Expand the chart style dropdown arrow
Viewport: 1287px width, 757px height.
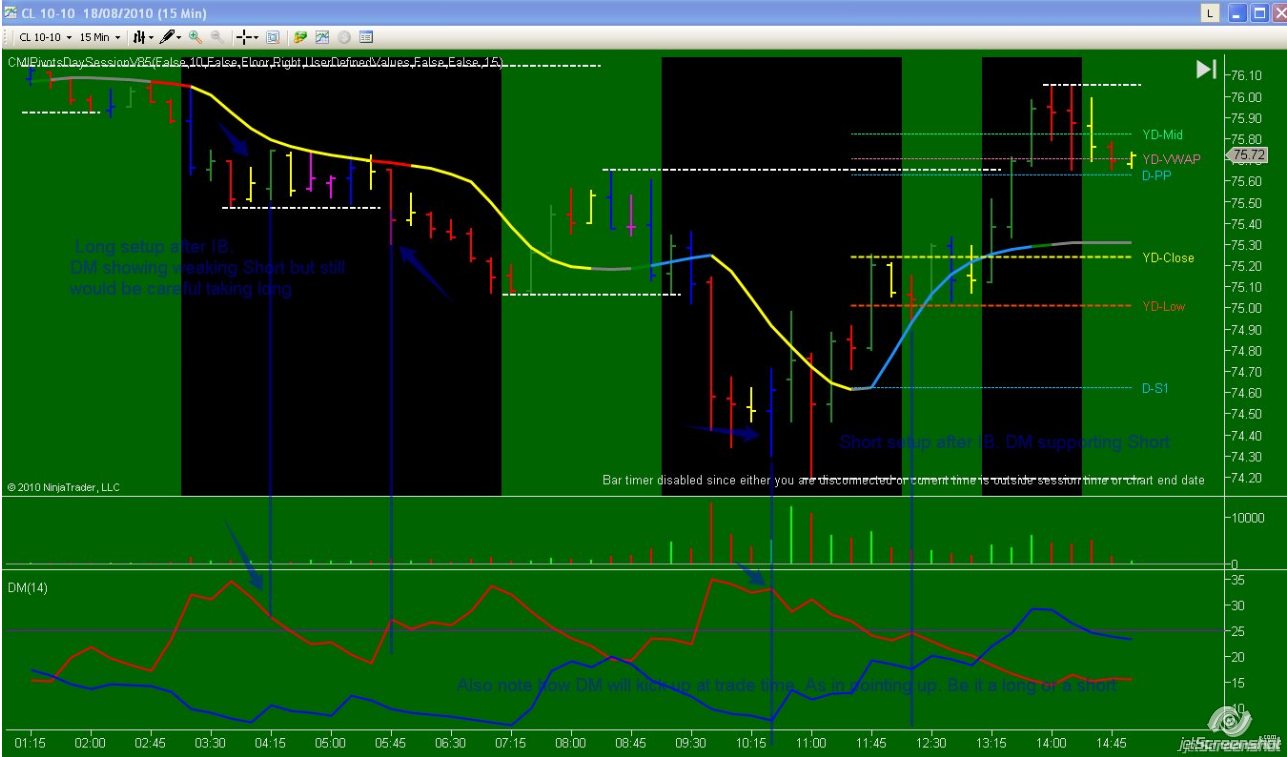[x=150, y=37]
